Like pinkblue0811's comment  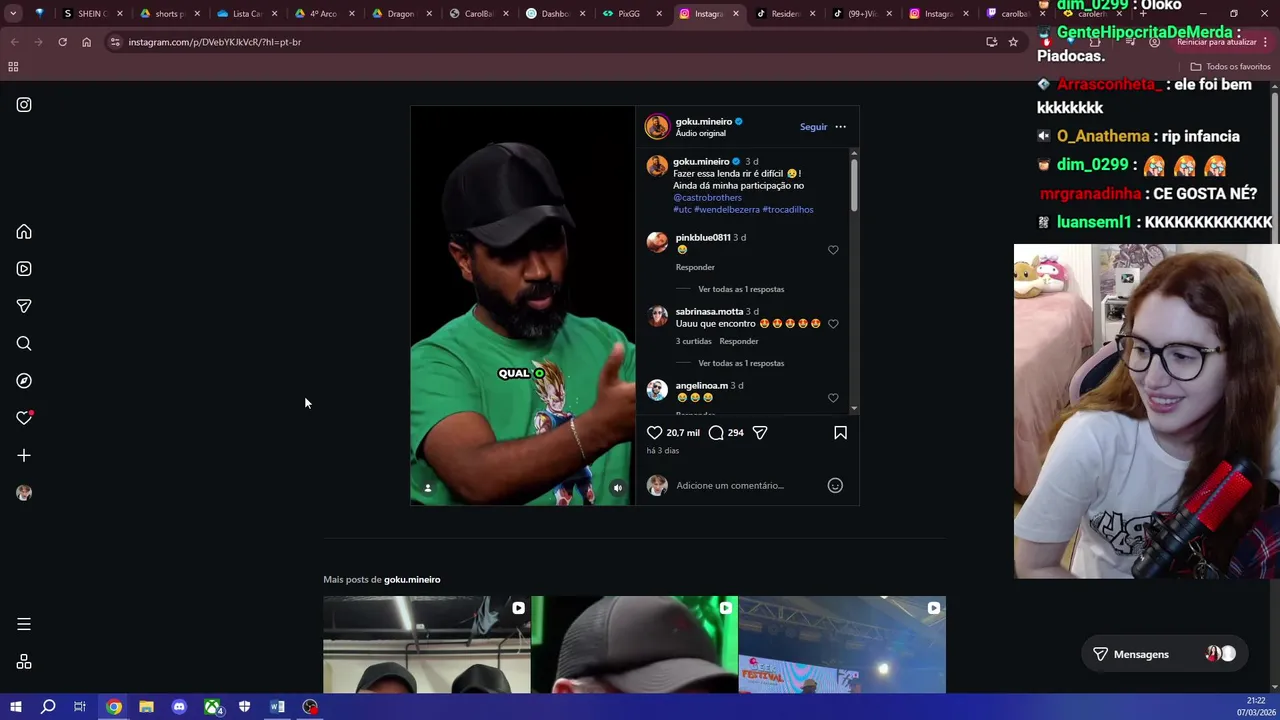pyautogui.click(x=833, y=250)
